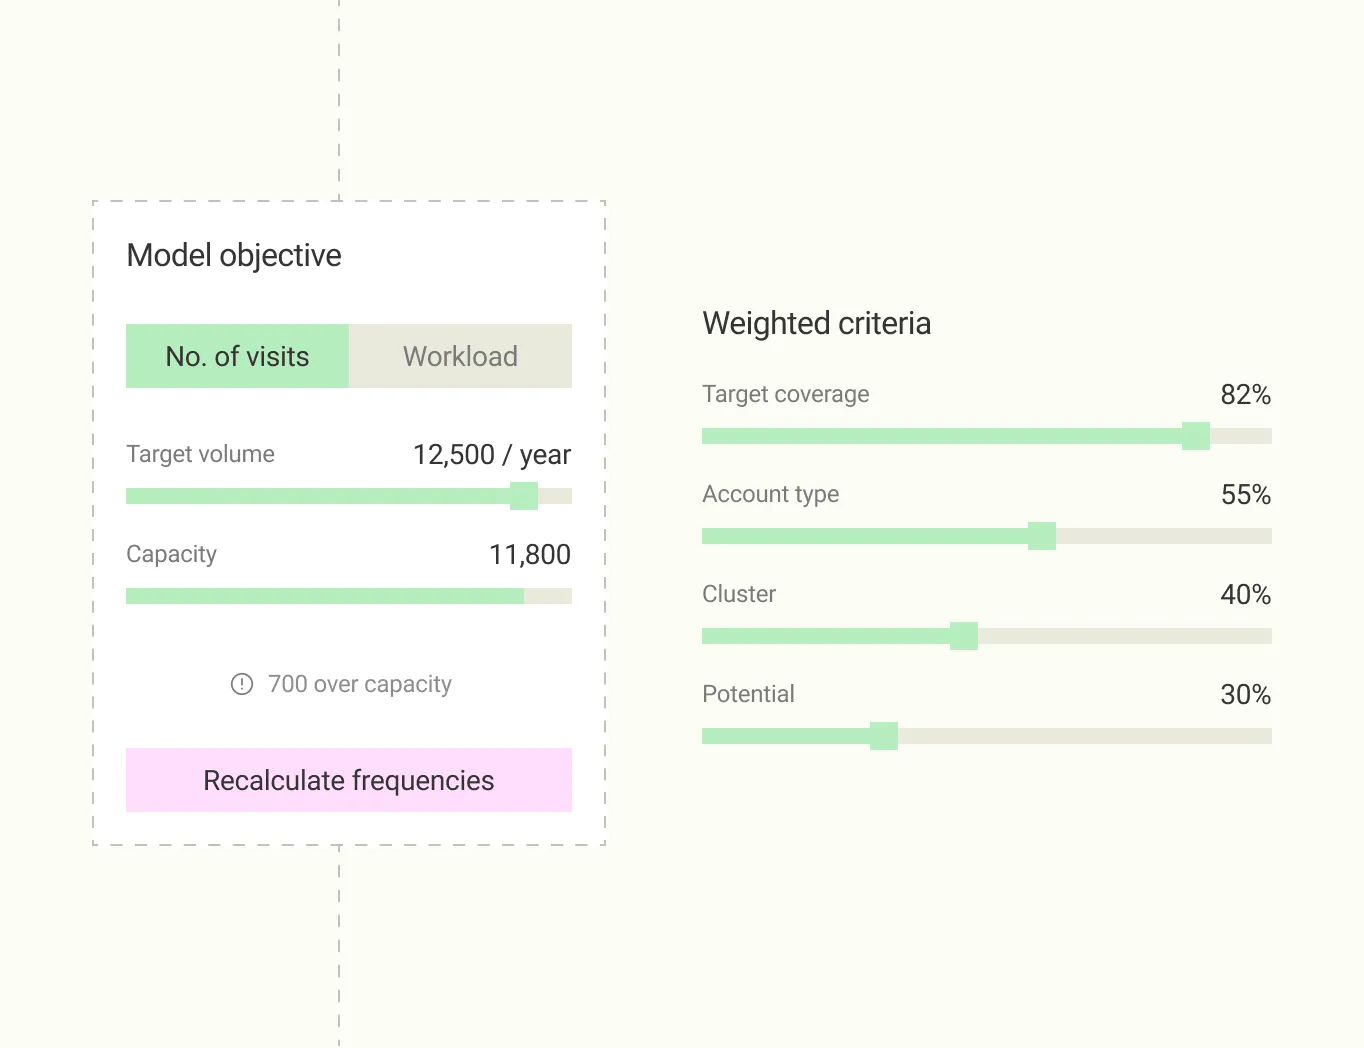Click the Target volume label
The width and height of the screenshot is (1364, 1048).
tap(200, 454)
